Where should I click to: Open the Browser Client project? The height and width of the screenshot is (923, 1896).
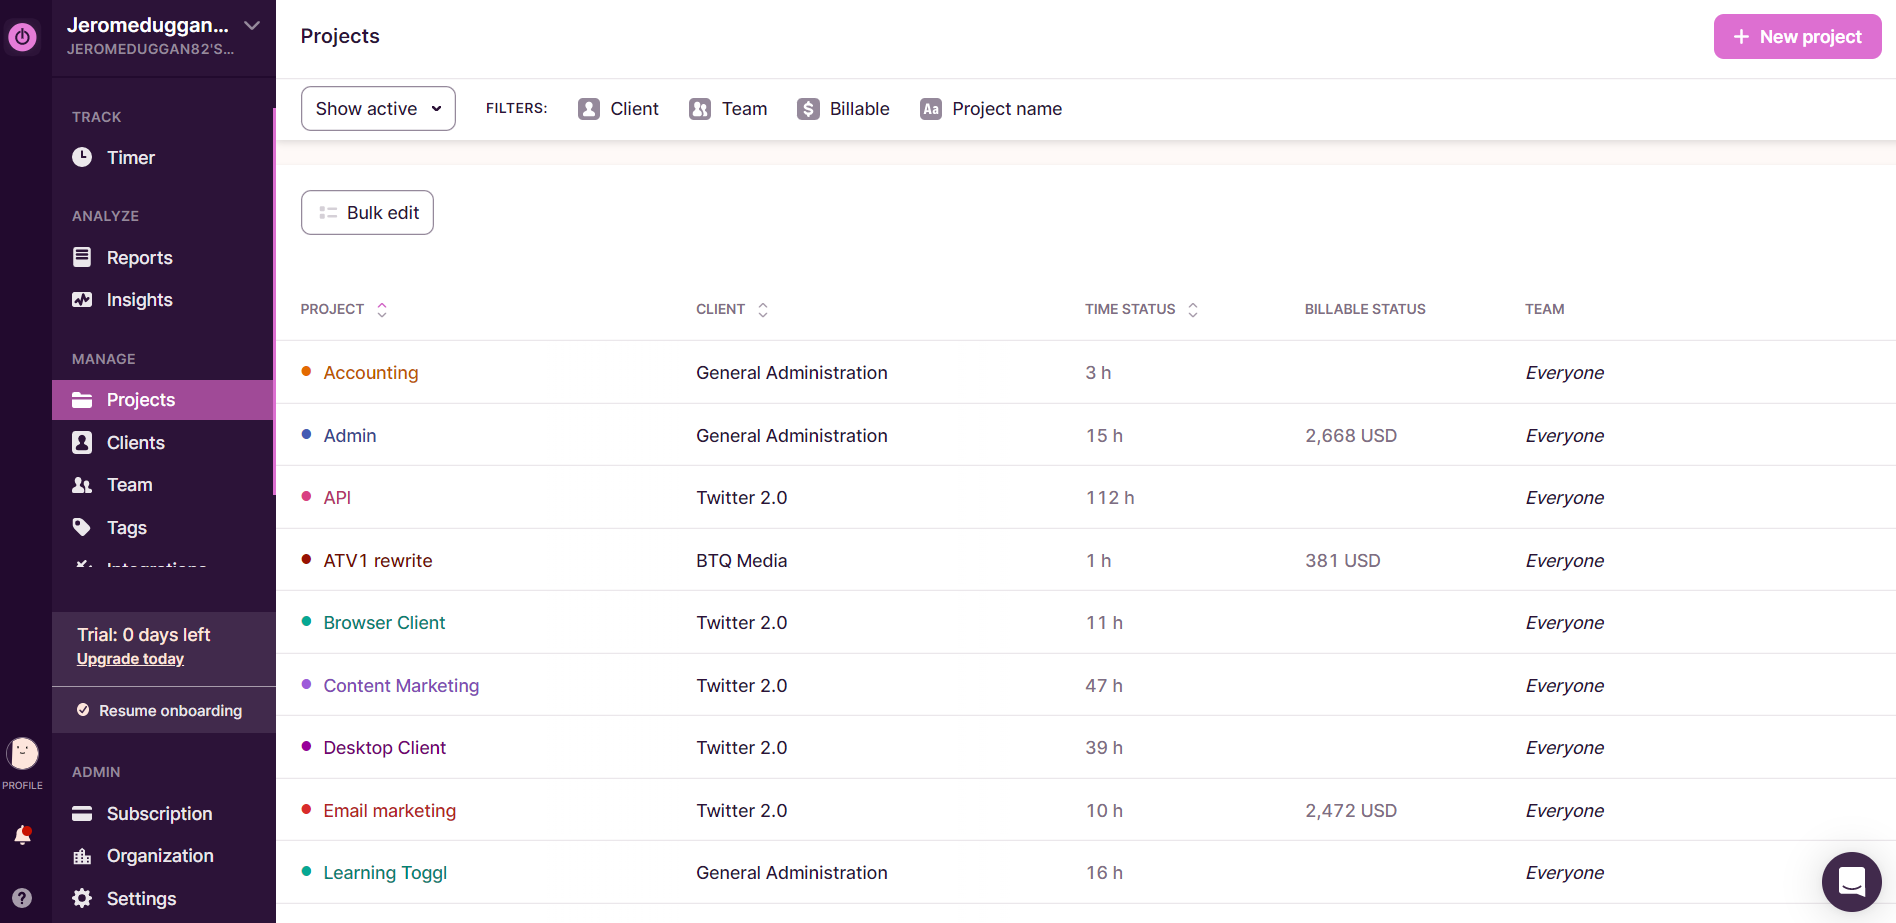(384, 623)
